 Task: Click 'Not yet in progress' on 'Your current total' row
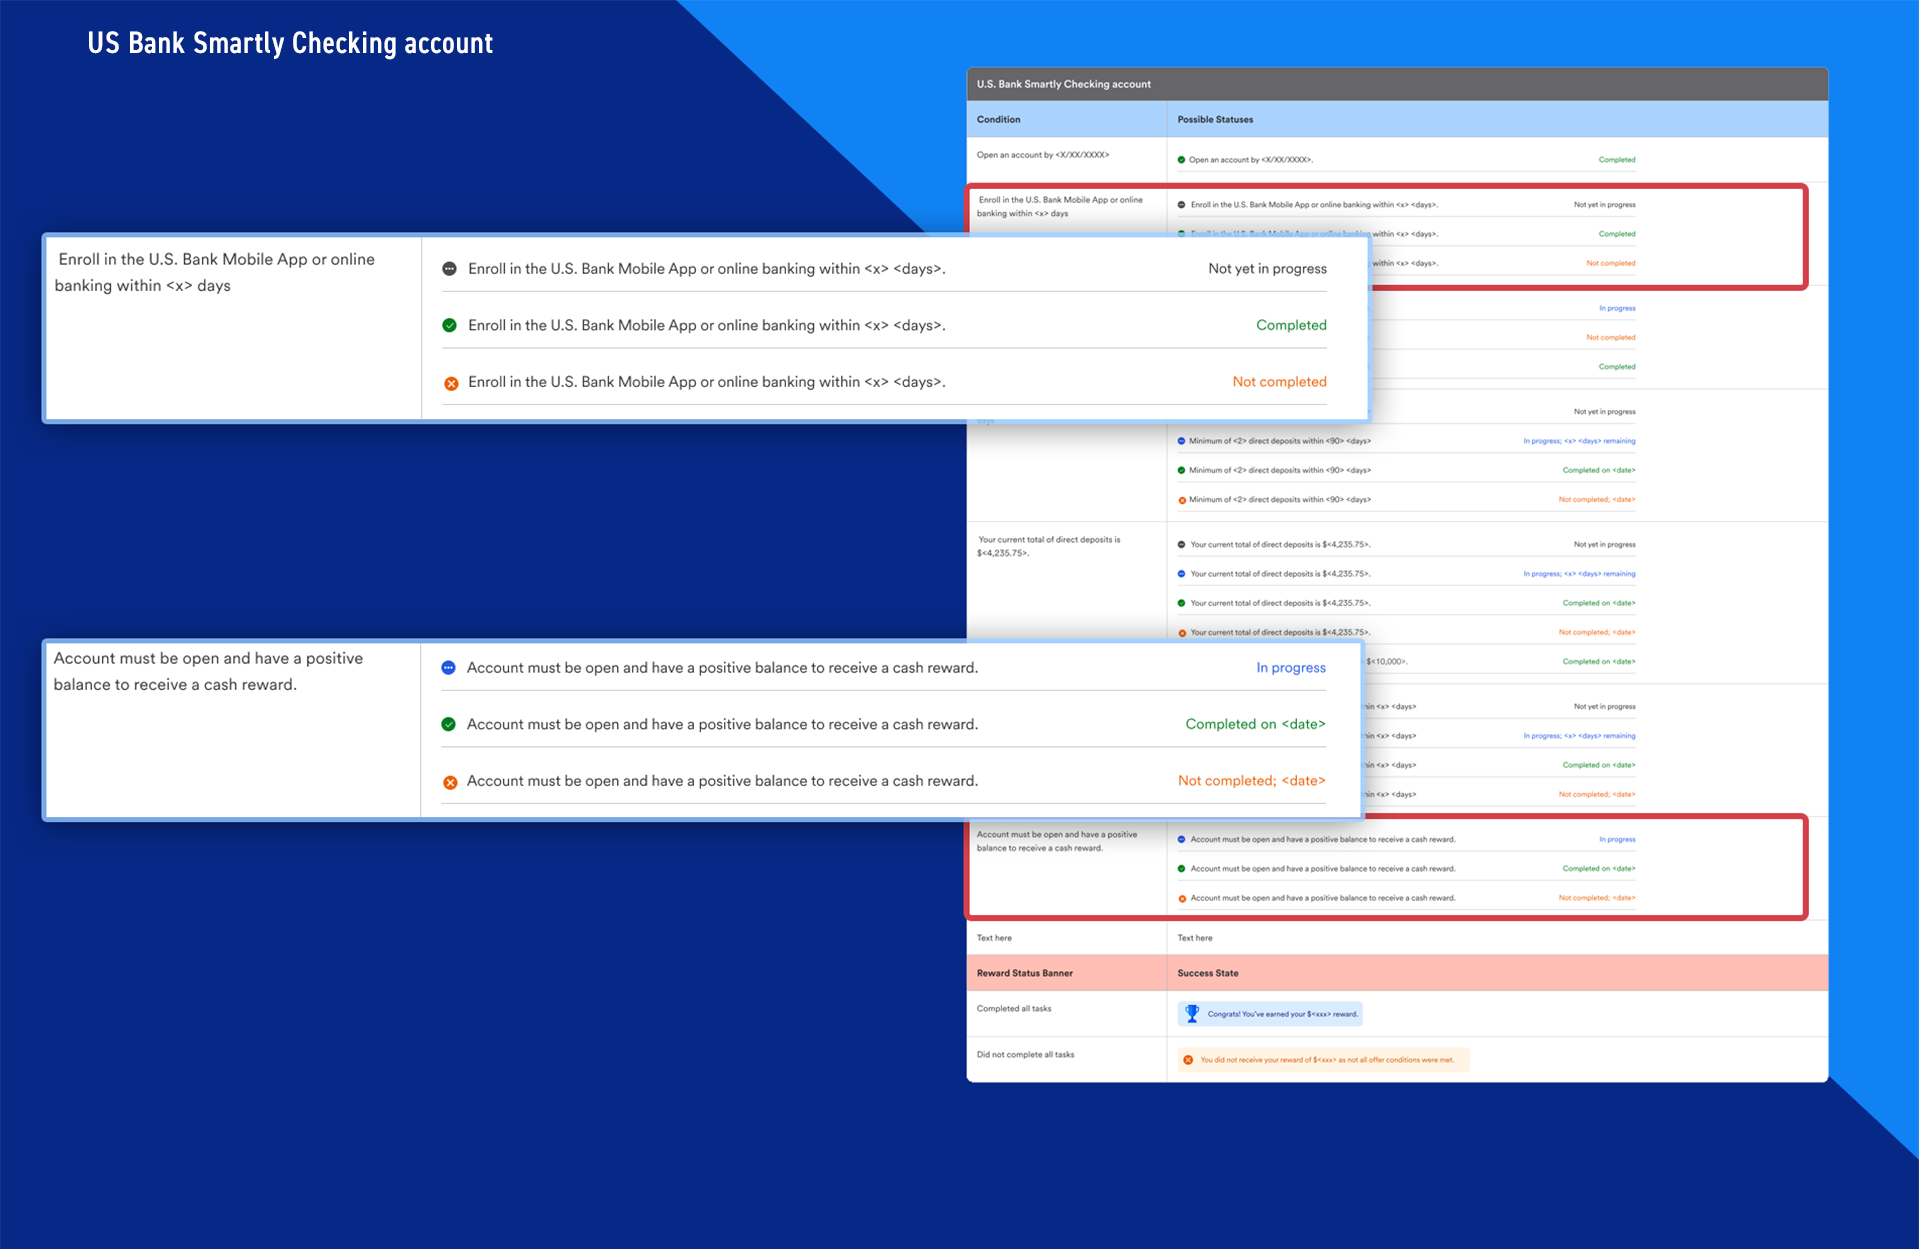tap(1604, 545)
